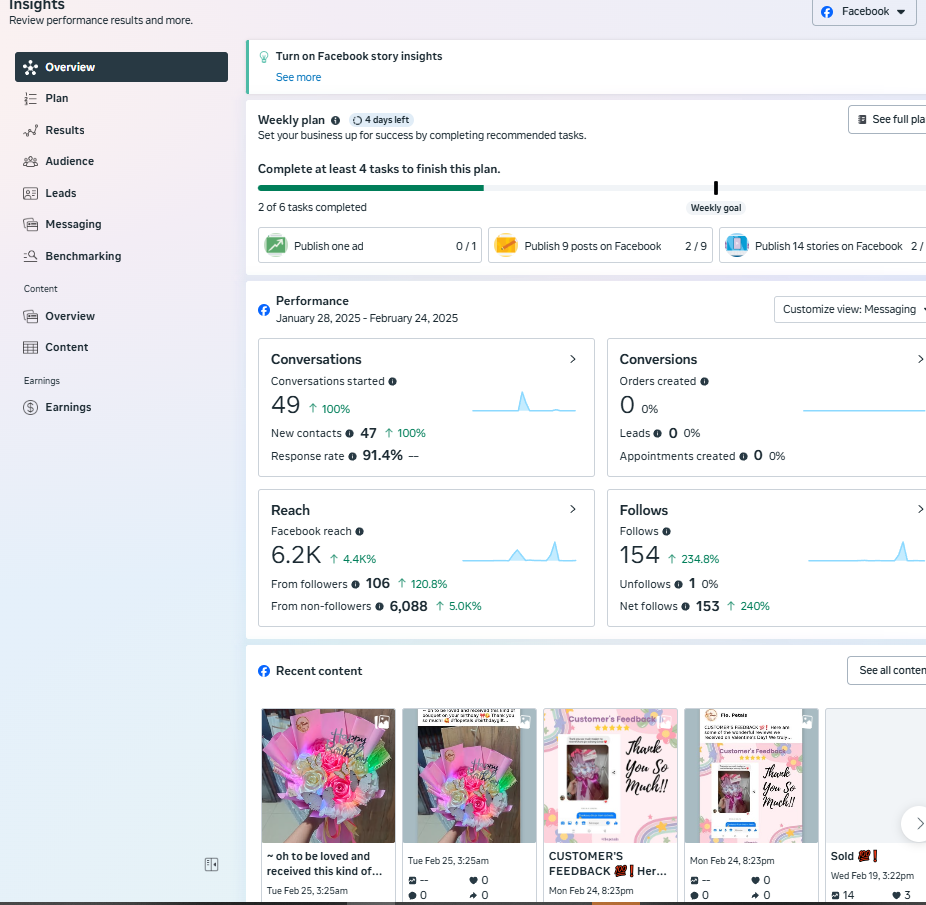Click the Content section Overview icon
This screenshot has height=905, width=926.
point(30,316)
